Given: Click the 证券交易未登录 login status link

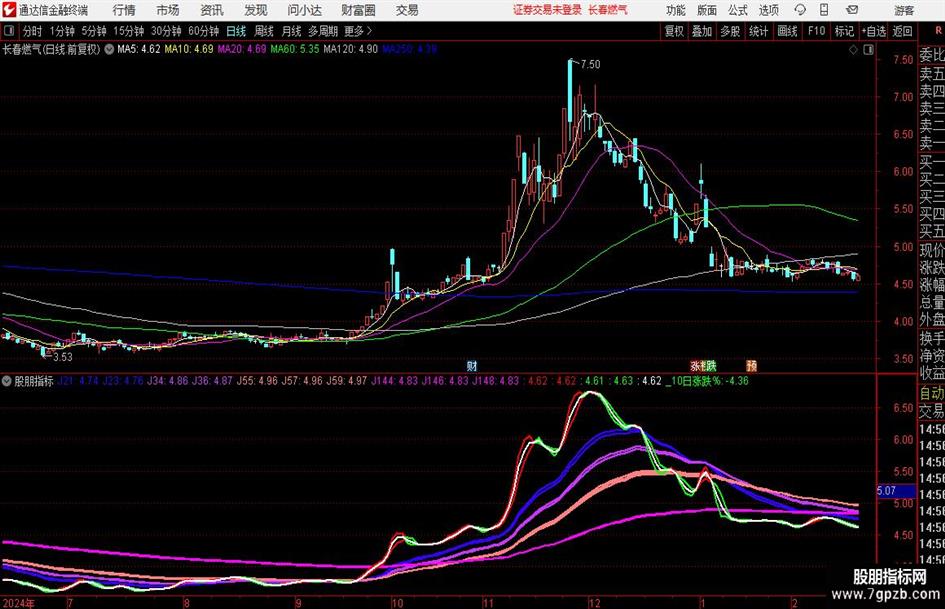Looking at the screenshot, I should (x=547, y=10).
